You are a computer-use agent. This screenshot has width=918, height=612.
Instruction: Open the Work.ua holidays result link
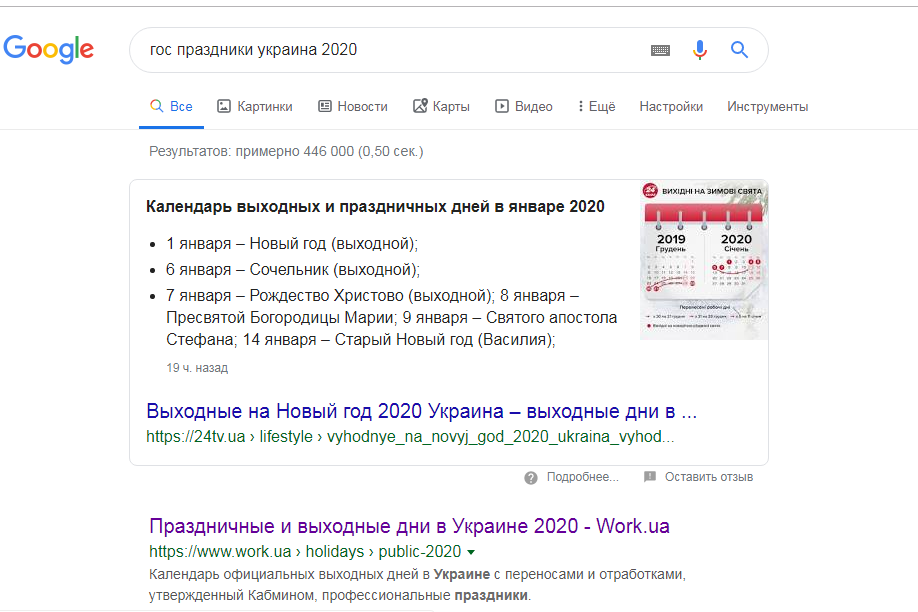click(x=409, y=526)
